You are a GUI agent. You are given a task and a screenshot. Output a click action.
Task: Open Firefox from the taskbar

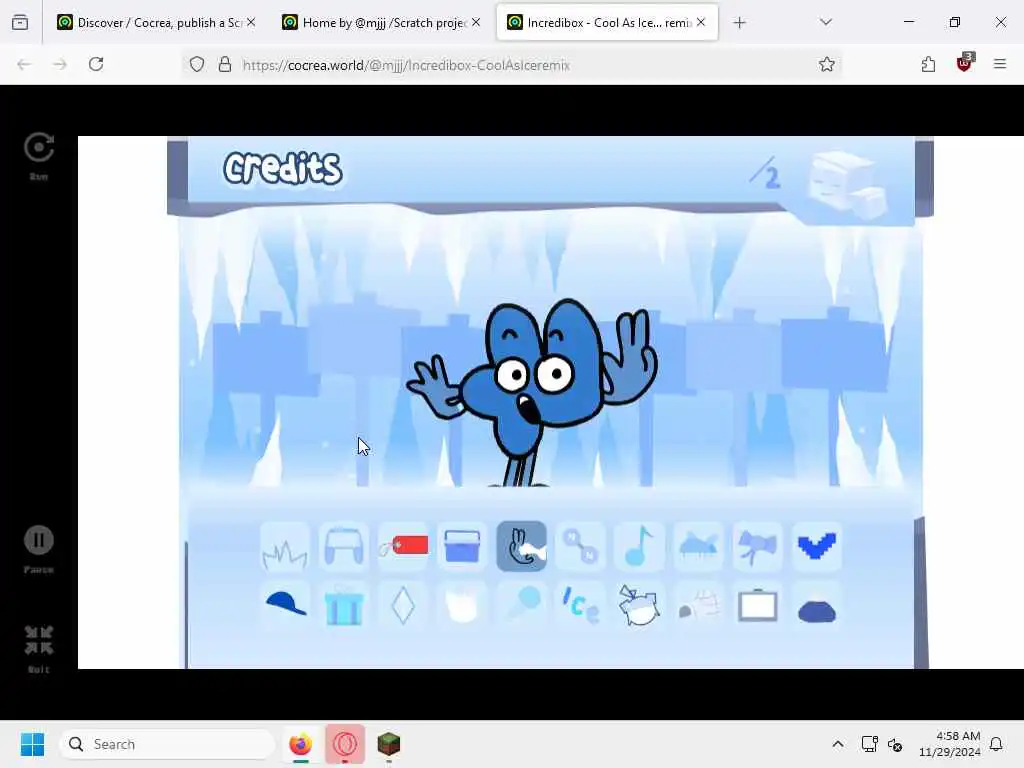[x=300, y=744]
